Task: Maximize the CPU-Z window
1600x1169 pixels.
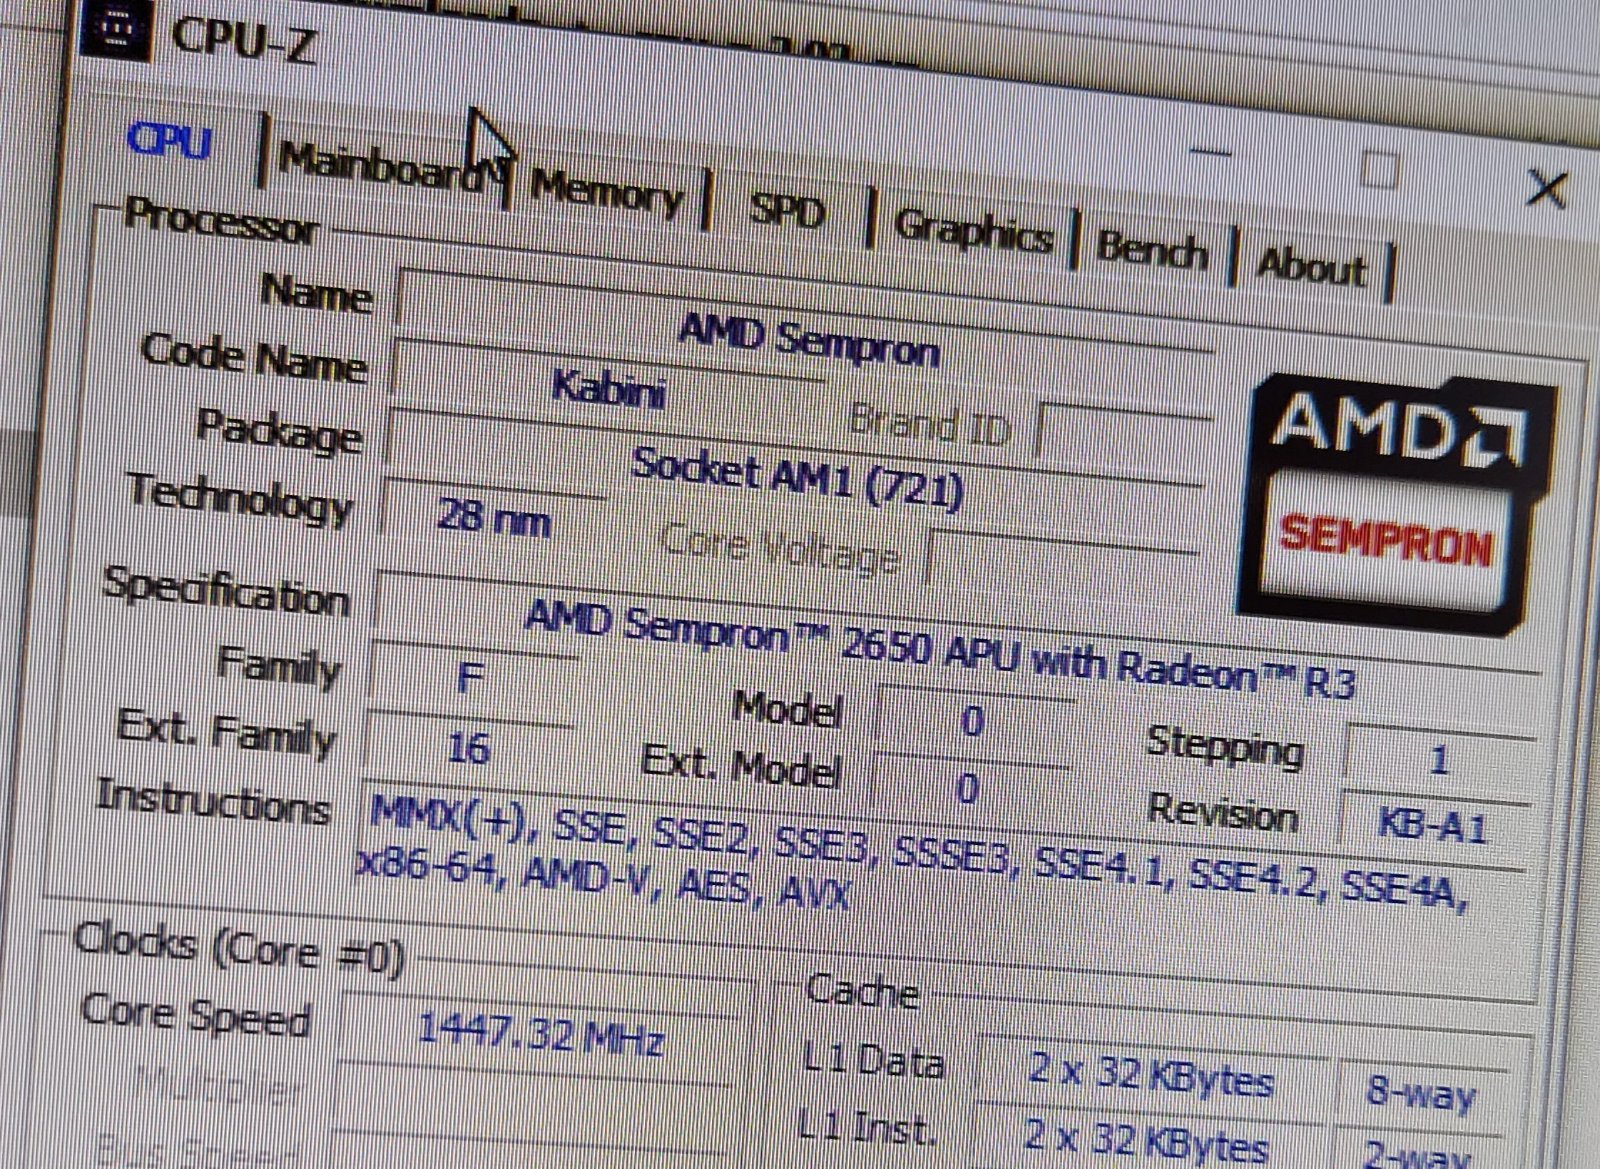Action: pos(1379,171)
